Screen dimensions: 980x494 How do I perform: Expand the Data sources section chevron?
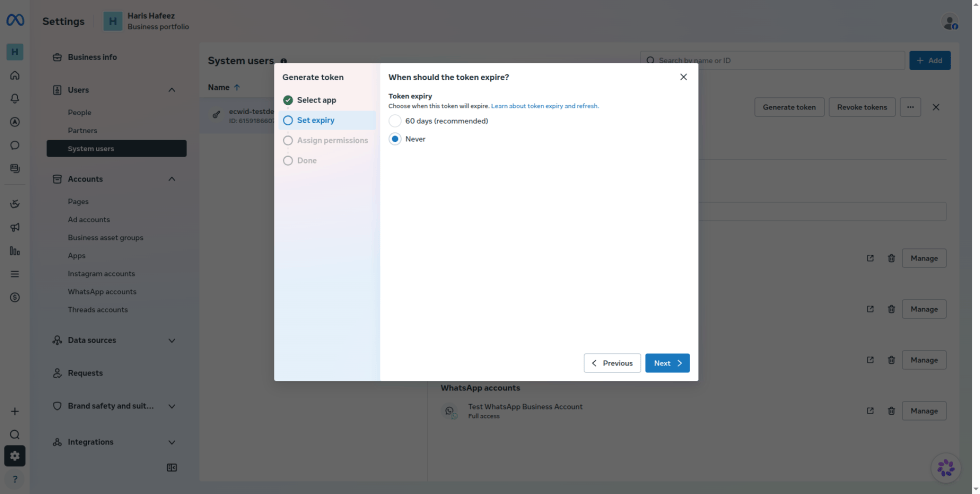point(172,340)
